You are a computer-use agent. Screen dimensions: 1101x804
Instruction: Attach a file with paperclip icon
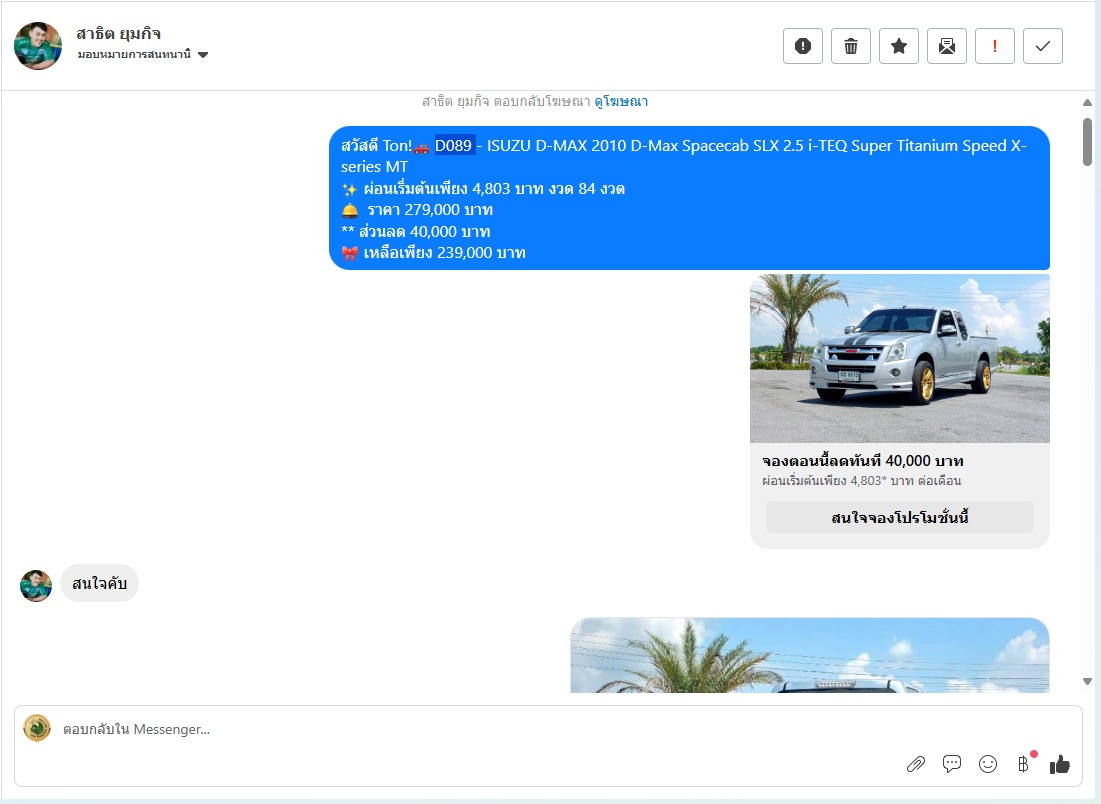[916, 764]
